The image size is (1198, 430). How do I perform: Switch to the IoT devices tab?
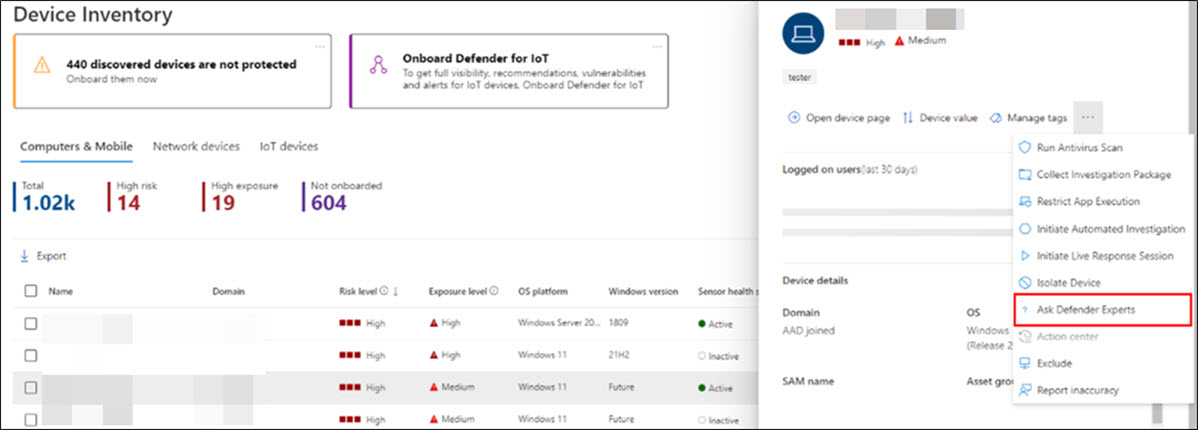point(289,147)
